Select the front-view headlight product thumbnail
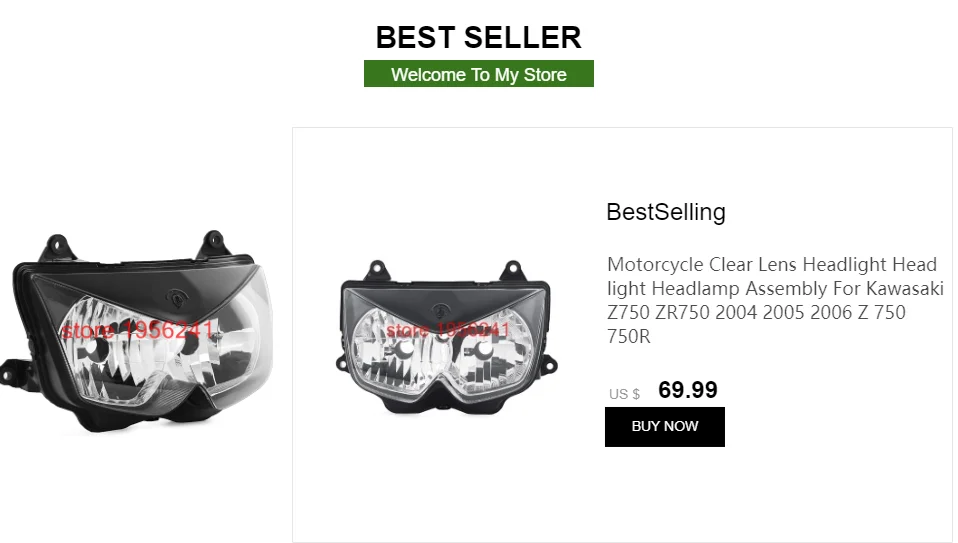This screenshot has height=543, width=958. pyautogui.click(x=446, y=337)
